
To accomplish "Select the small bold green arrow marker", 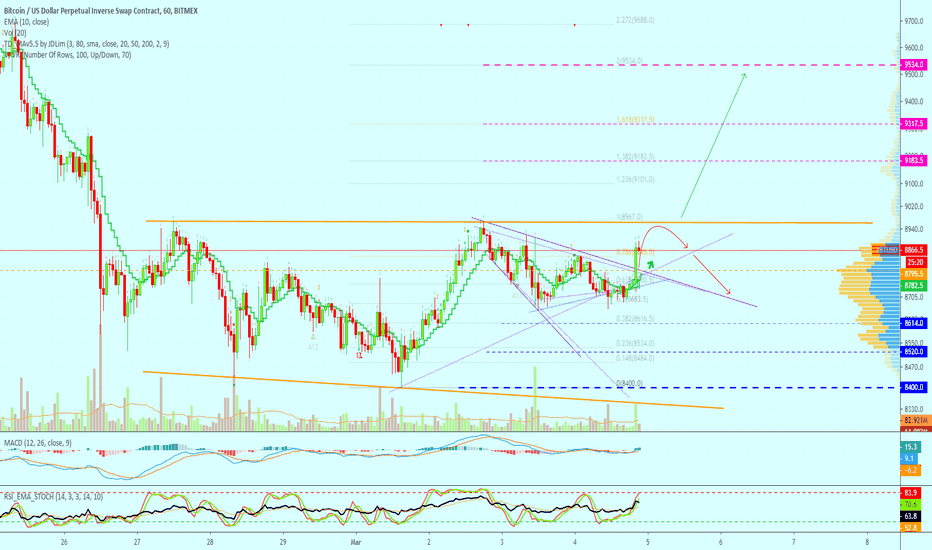I will 651,264.
